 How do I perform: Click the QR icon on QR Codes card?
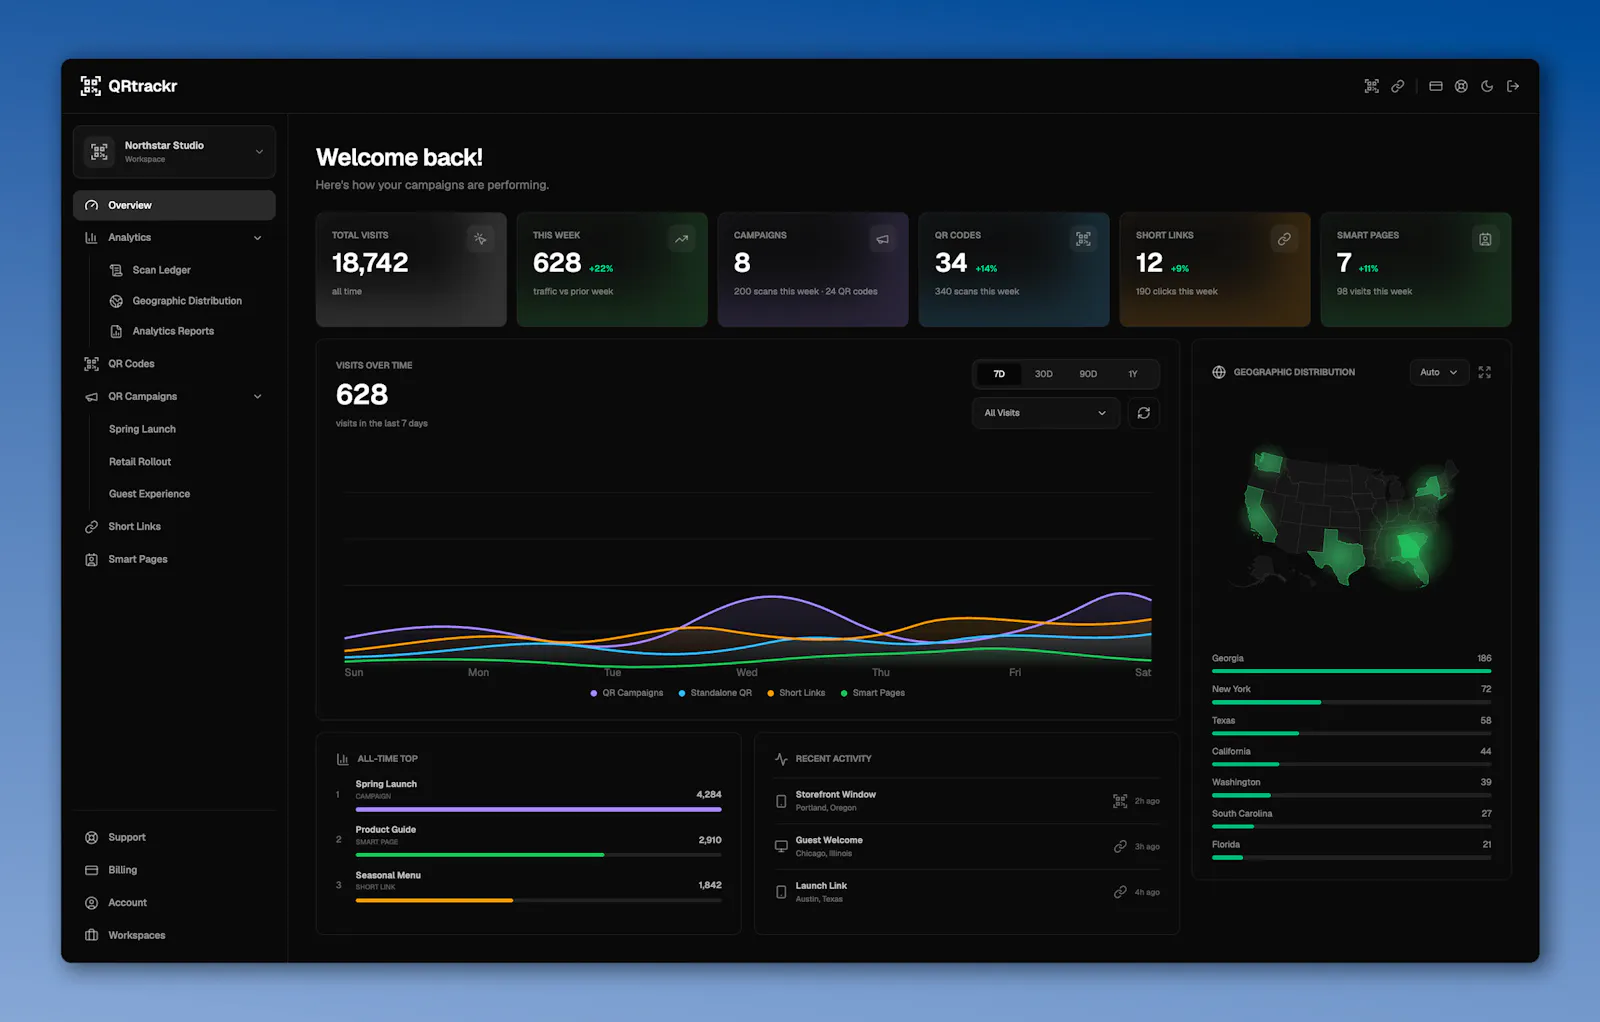1083,239
